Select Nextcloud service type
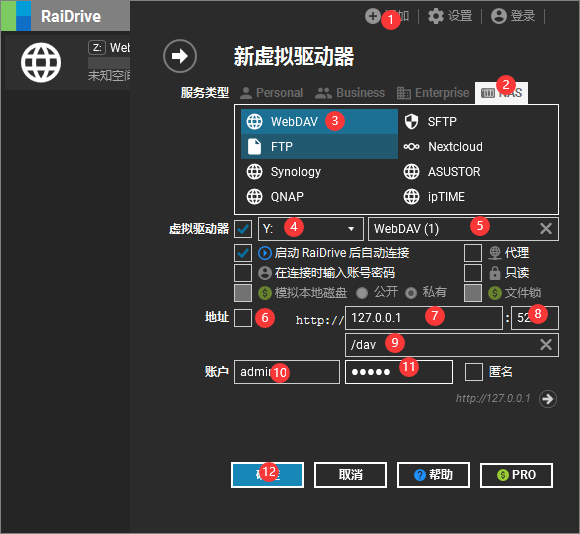This screenshot has width=580, height=534. click(x=477, y=146)
